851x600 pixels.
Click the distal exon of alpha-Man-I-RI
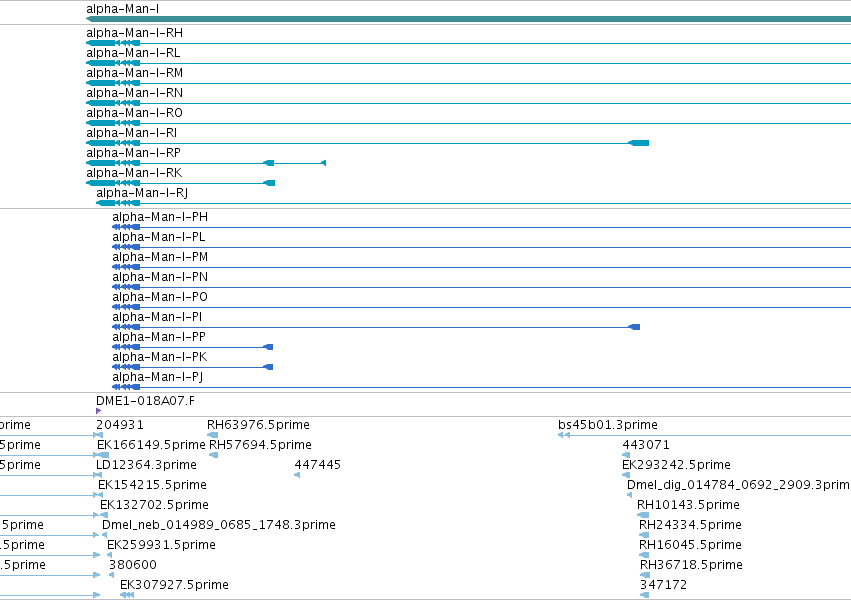[x=638, y=143]
